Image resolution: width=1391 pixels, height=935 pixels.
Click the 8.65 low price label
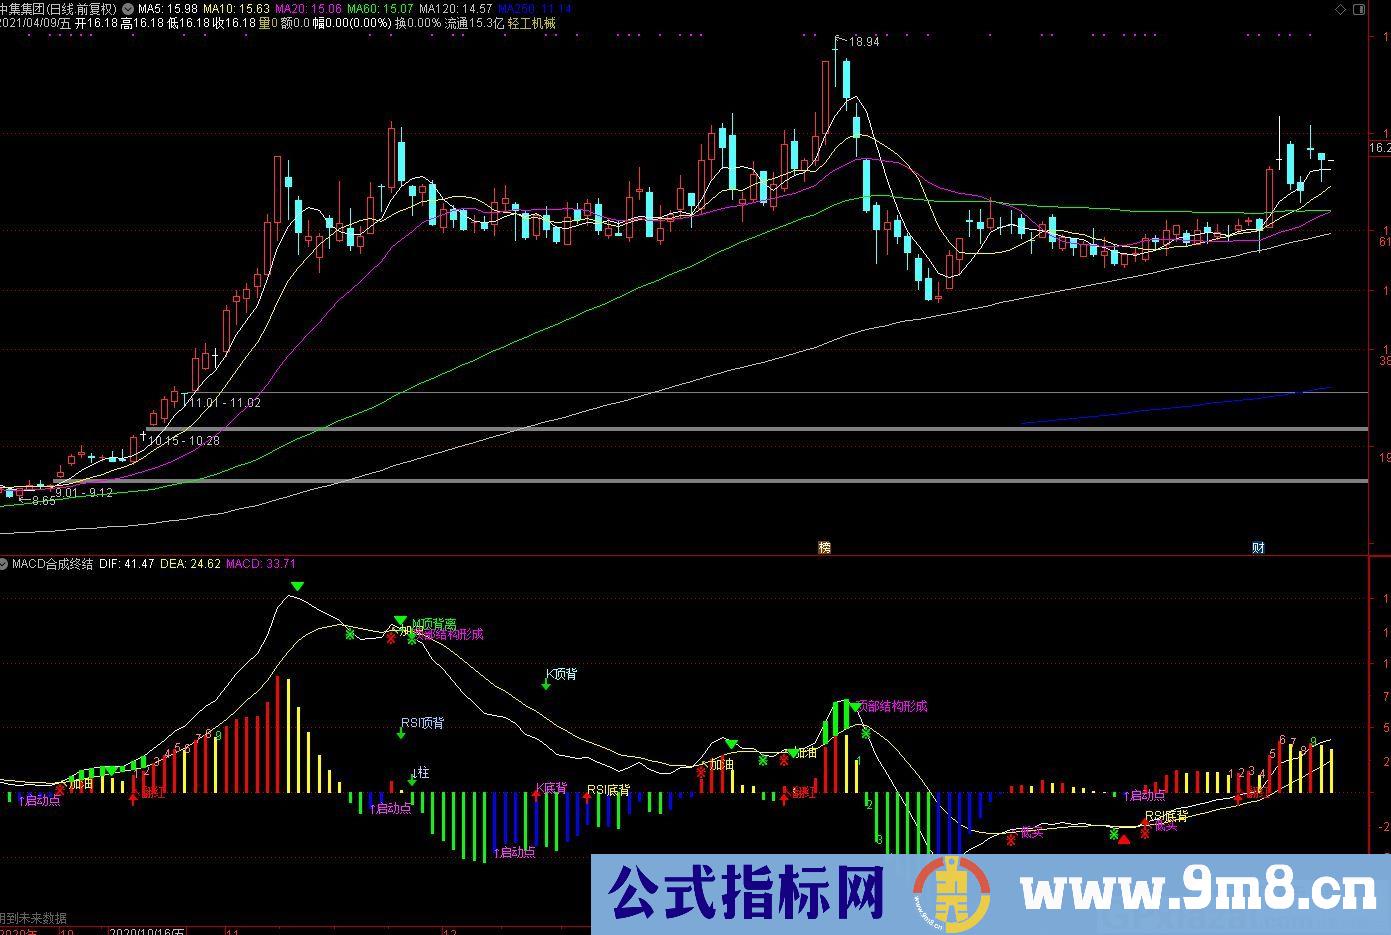pyautogui.click(x=43, y=500)
